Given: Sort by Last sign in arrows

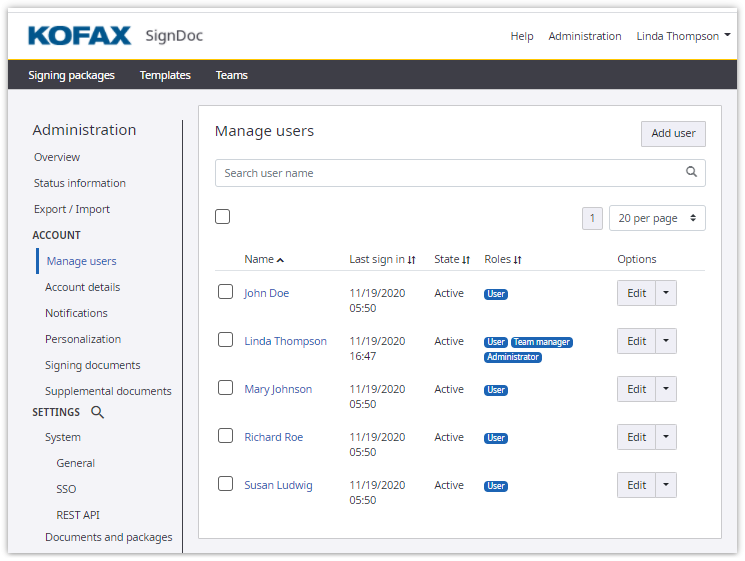Looking at the screenshot, I should (411, 260).
